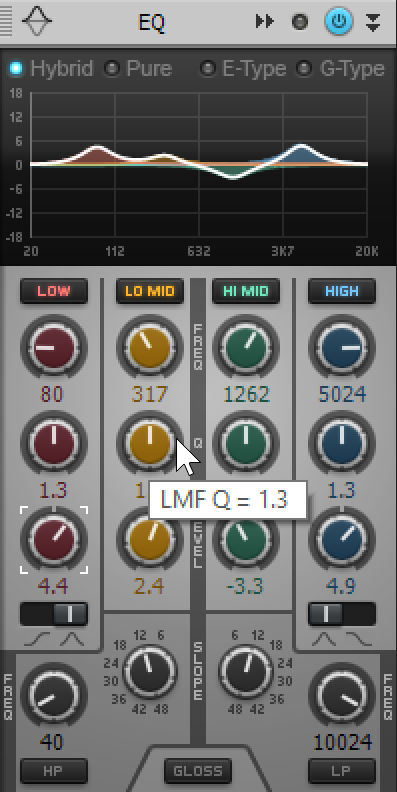Viewport: 397px width, 792px height.
Task: Select the HIGH band bell curve icon
Action: coord(324,640)
